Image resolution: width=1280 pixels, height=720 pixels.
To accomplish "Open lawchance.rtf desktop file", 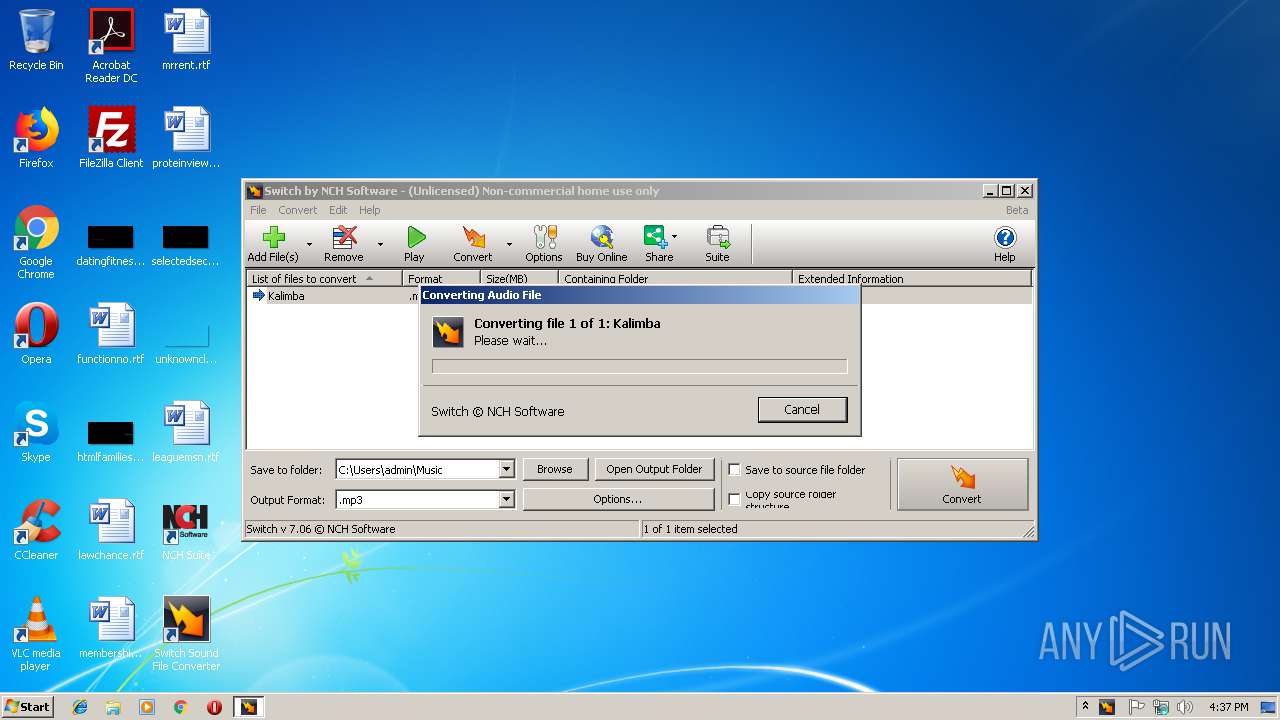I will point(111,530).
